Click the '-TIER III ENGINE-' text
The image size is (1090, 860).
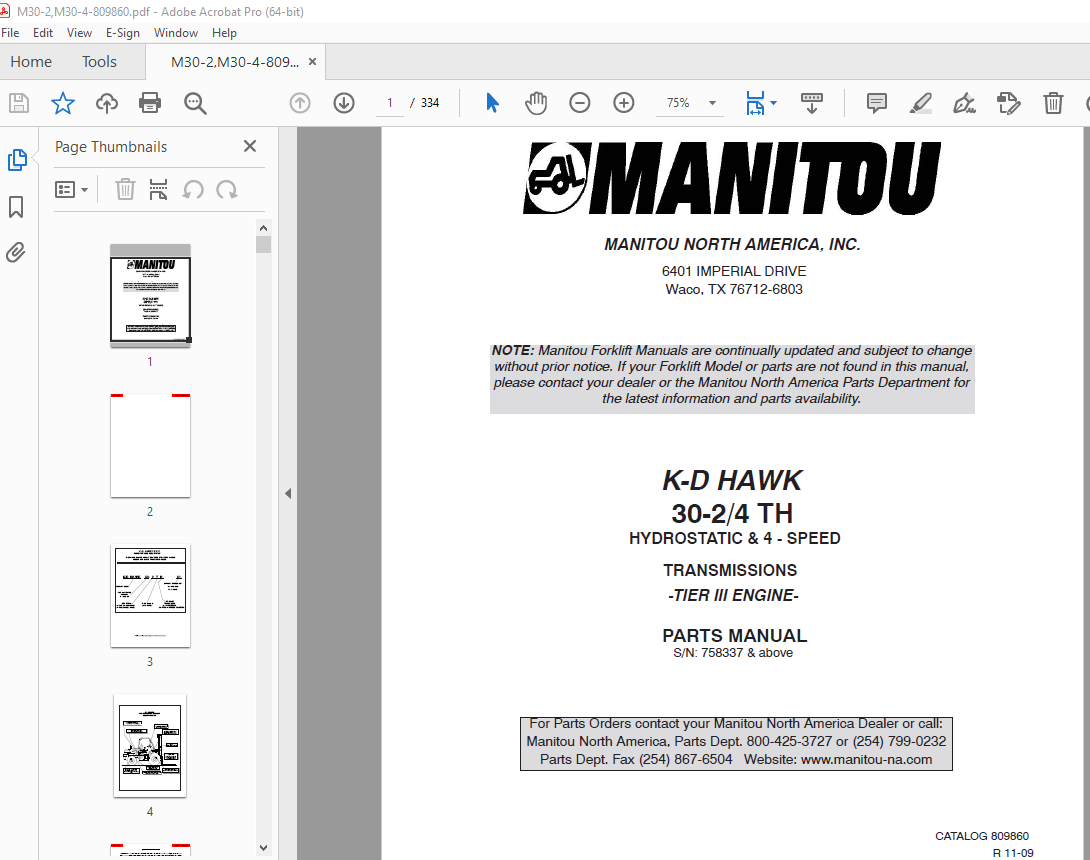pos(733,596)
